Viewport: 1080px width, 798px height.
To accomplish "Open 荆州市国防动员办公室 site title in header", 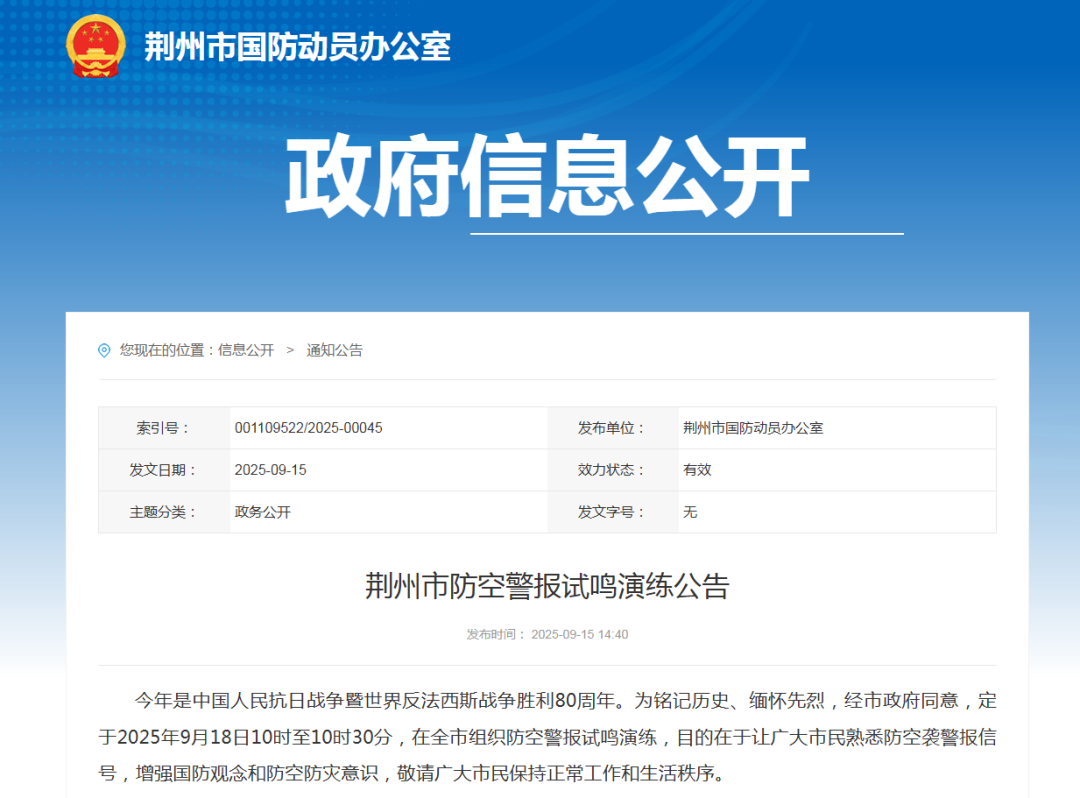I will 297,47.
